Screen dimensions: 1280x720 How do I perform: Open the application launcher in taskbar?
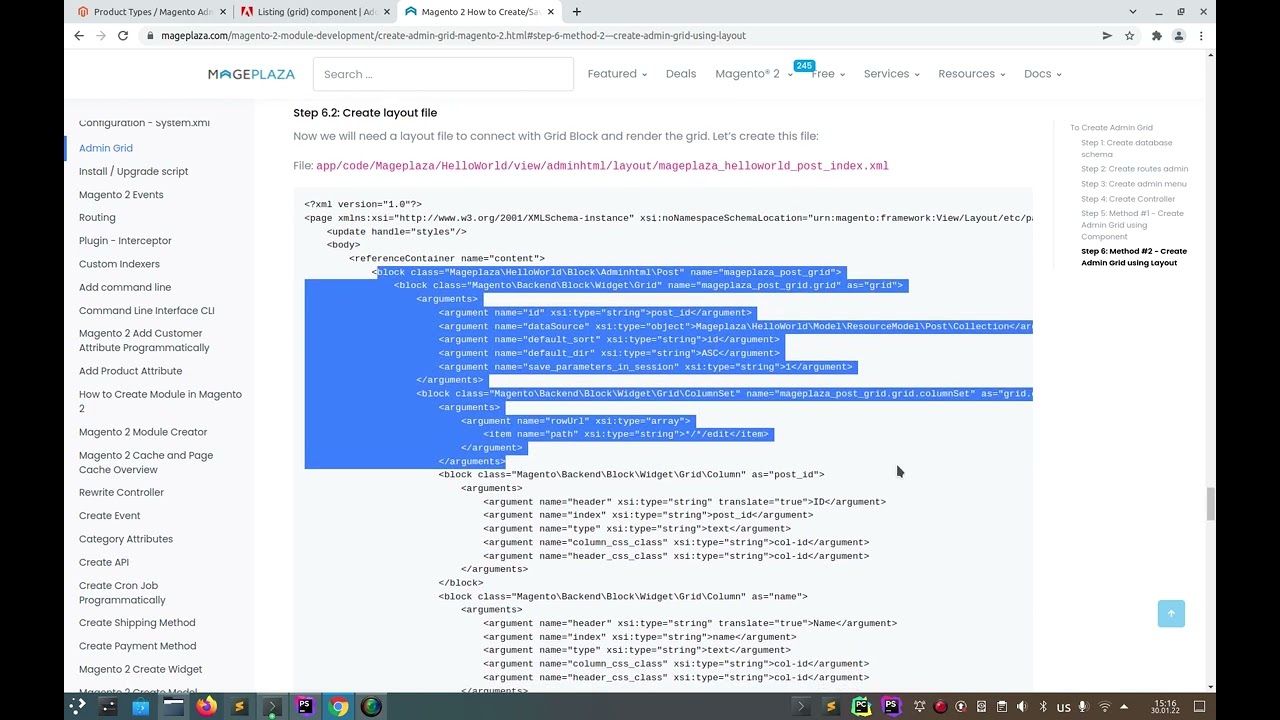(x=77, y=707)
